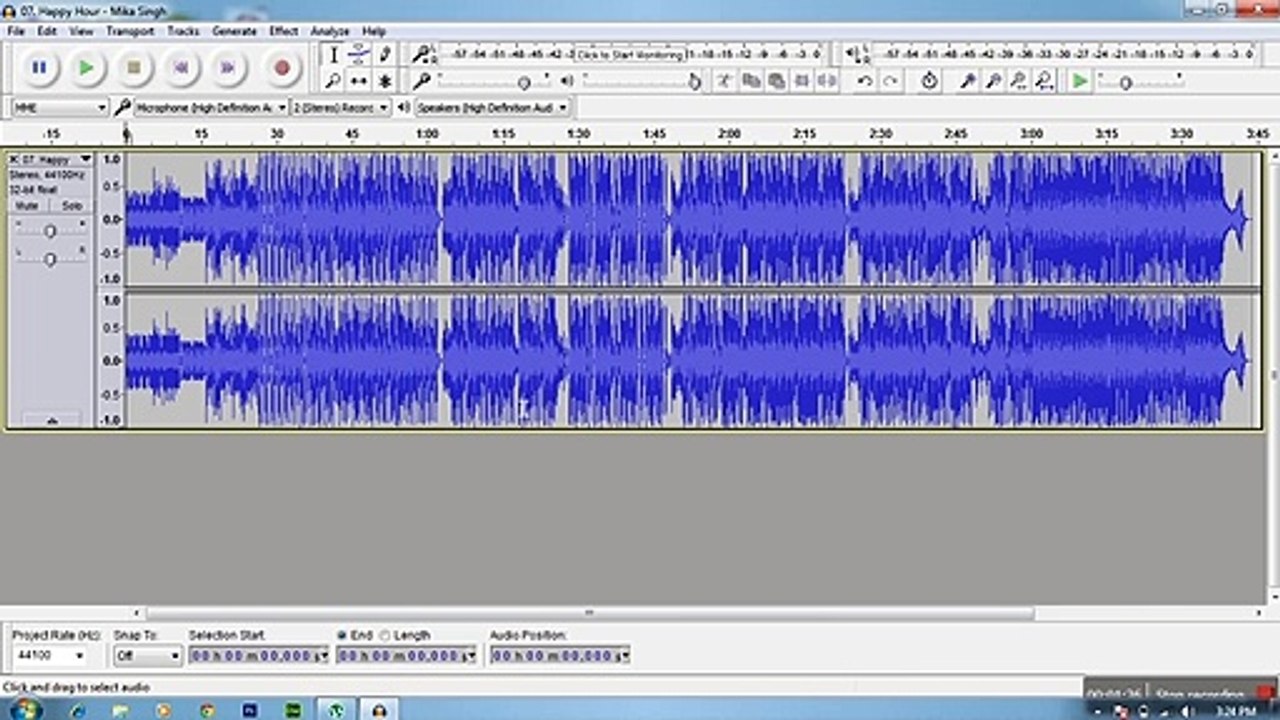Click the Trim audio icon

(x=801, y=81)
